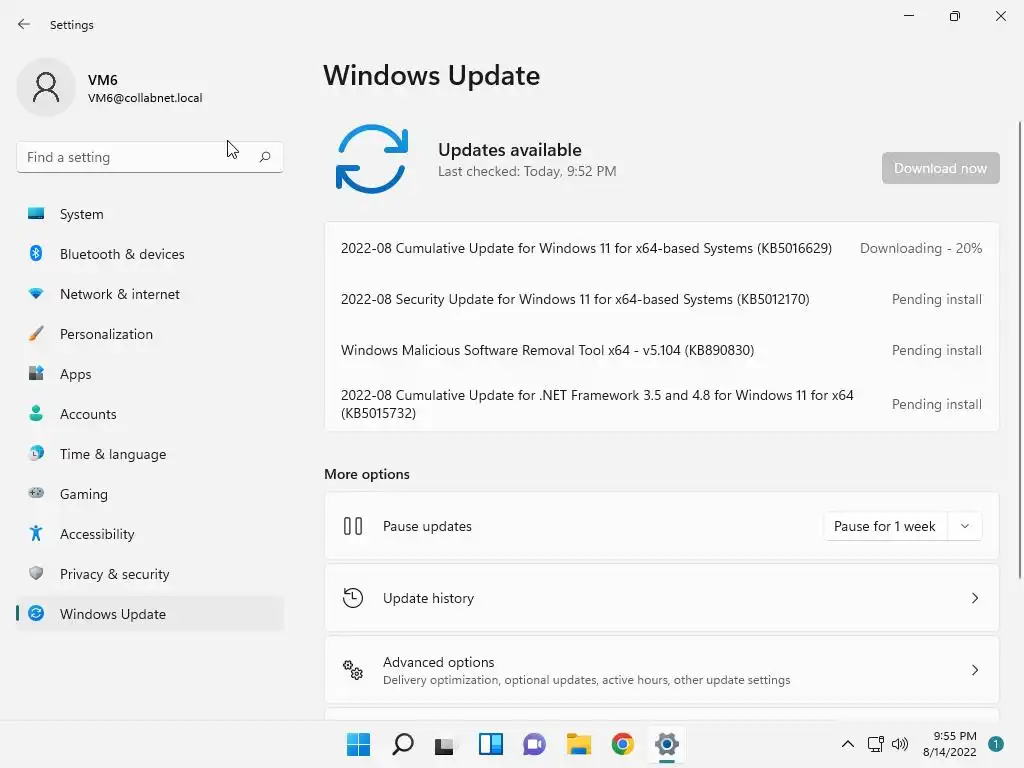Image resolution: width=1024 pixels, height=768 pixels.
Task: Open Update history chevron arrow
Action: pyautogui.click(x=974, y=598)
